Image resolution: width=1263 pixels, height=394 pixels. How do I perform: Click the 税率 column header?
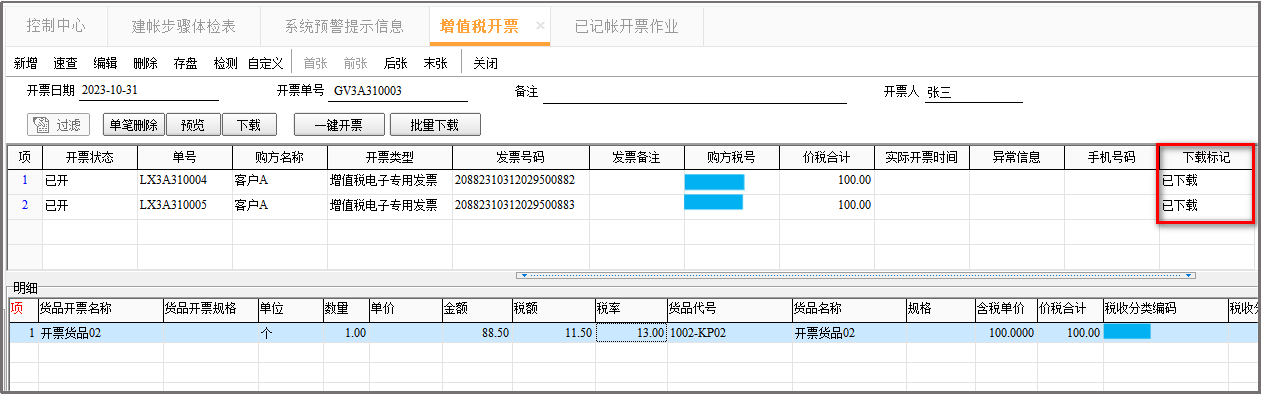click(631, 308)
